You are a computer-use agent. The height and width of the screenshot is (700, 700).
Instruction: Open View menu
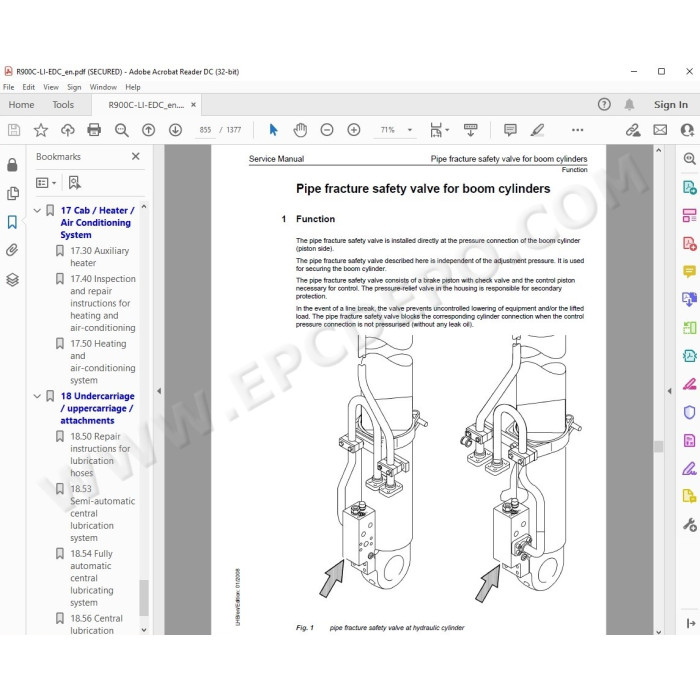[x=51, y=87]
